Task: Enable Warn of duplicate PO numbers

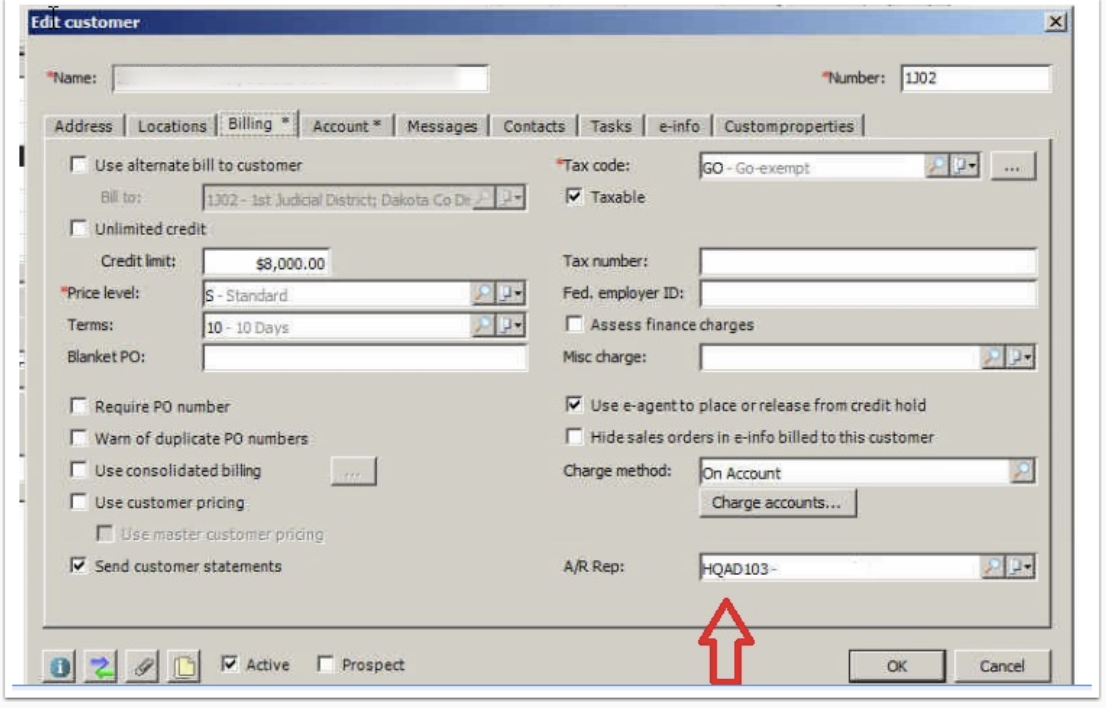Action: (78, 438)
